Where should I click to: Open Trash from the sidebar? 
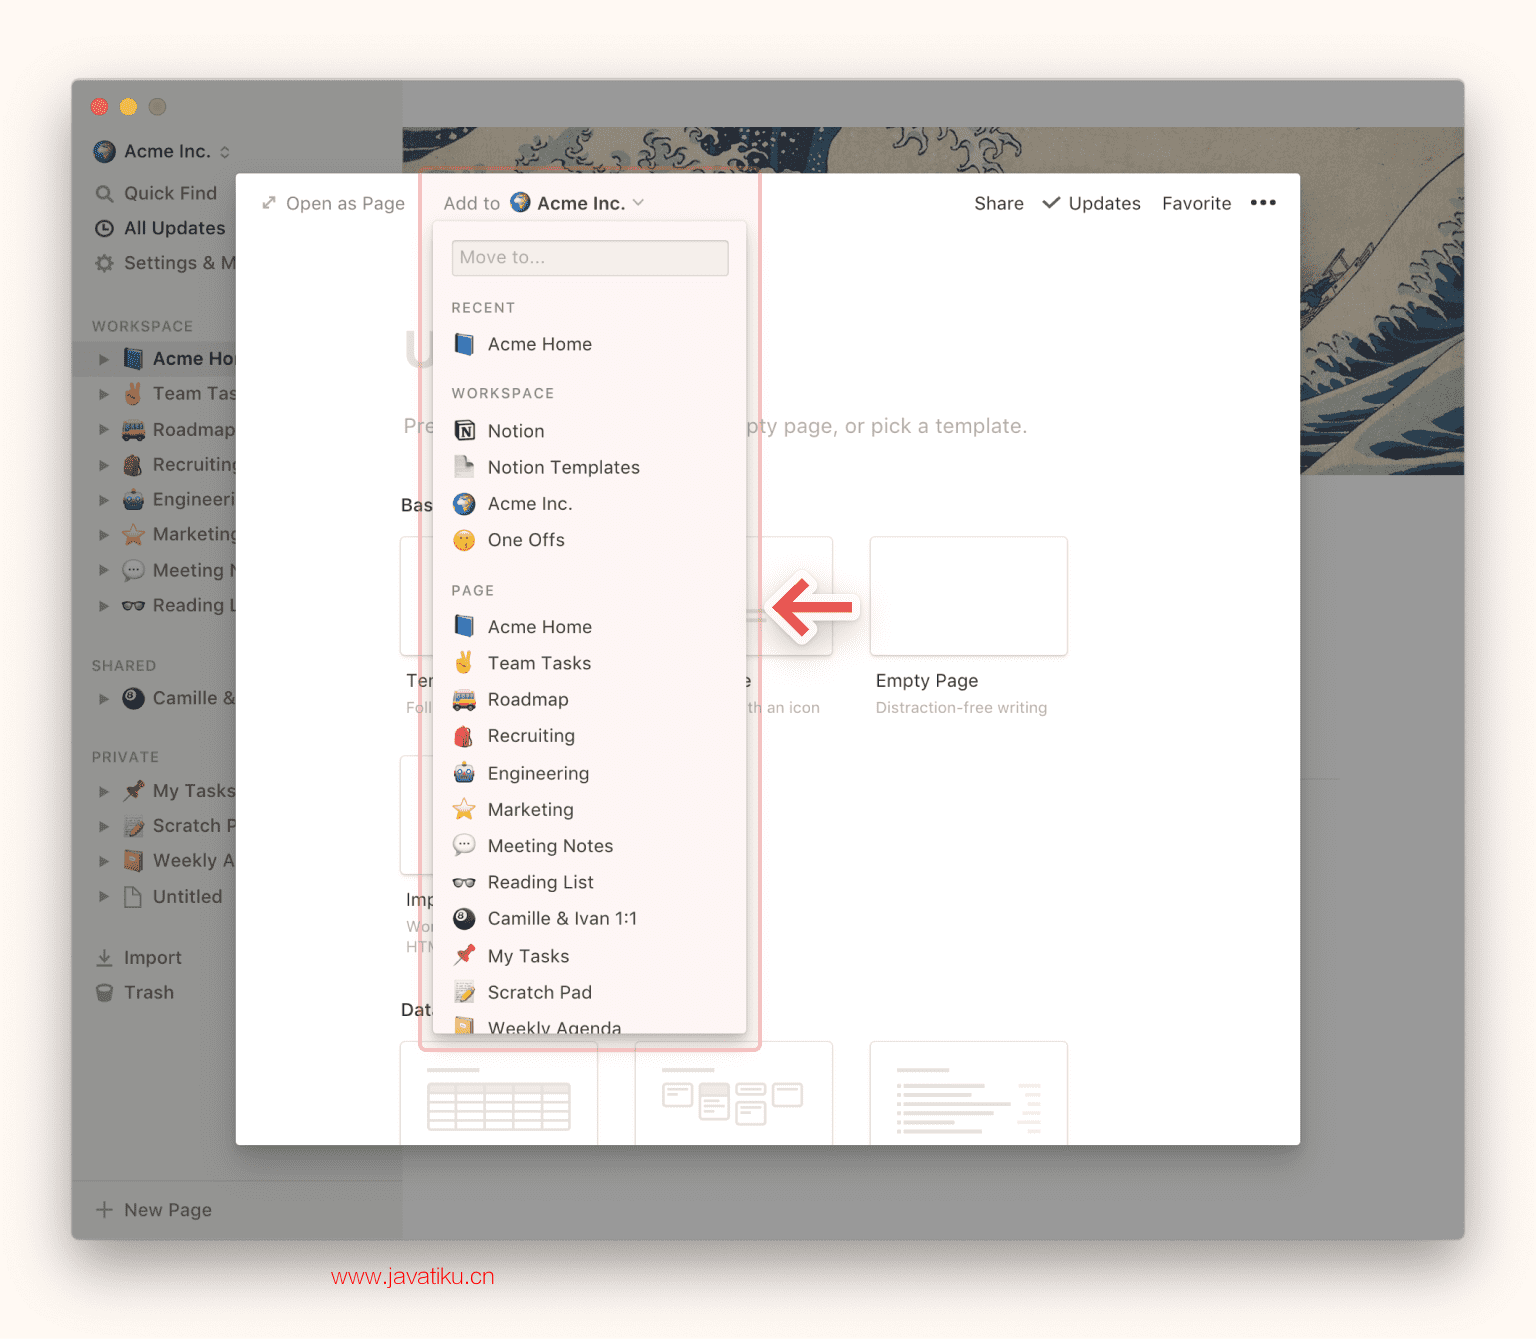[134, 992]
